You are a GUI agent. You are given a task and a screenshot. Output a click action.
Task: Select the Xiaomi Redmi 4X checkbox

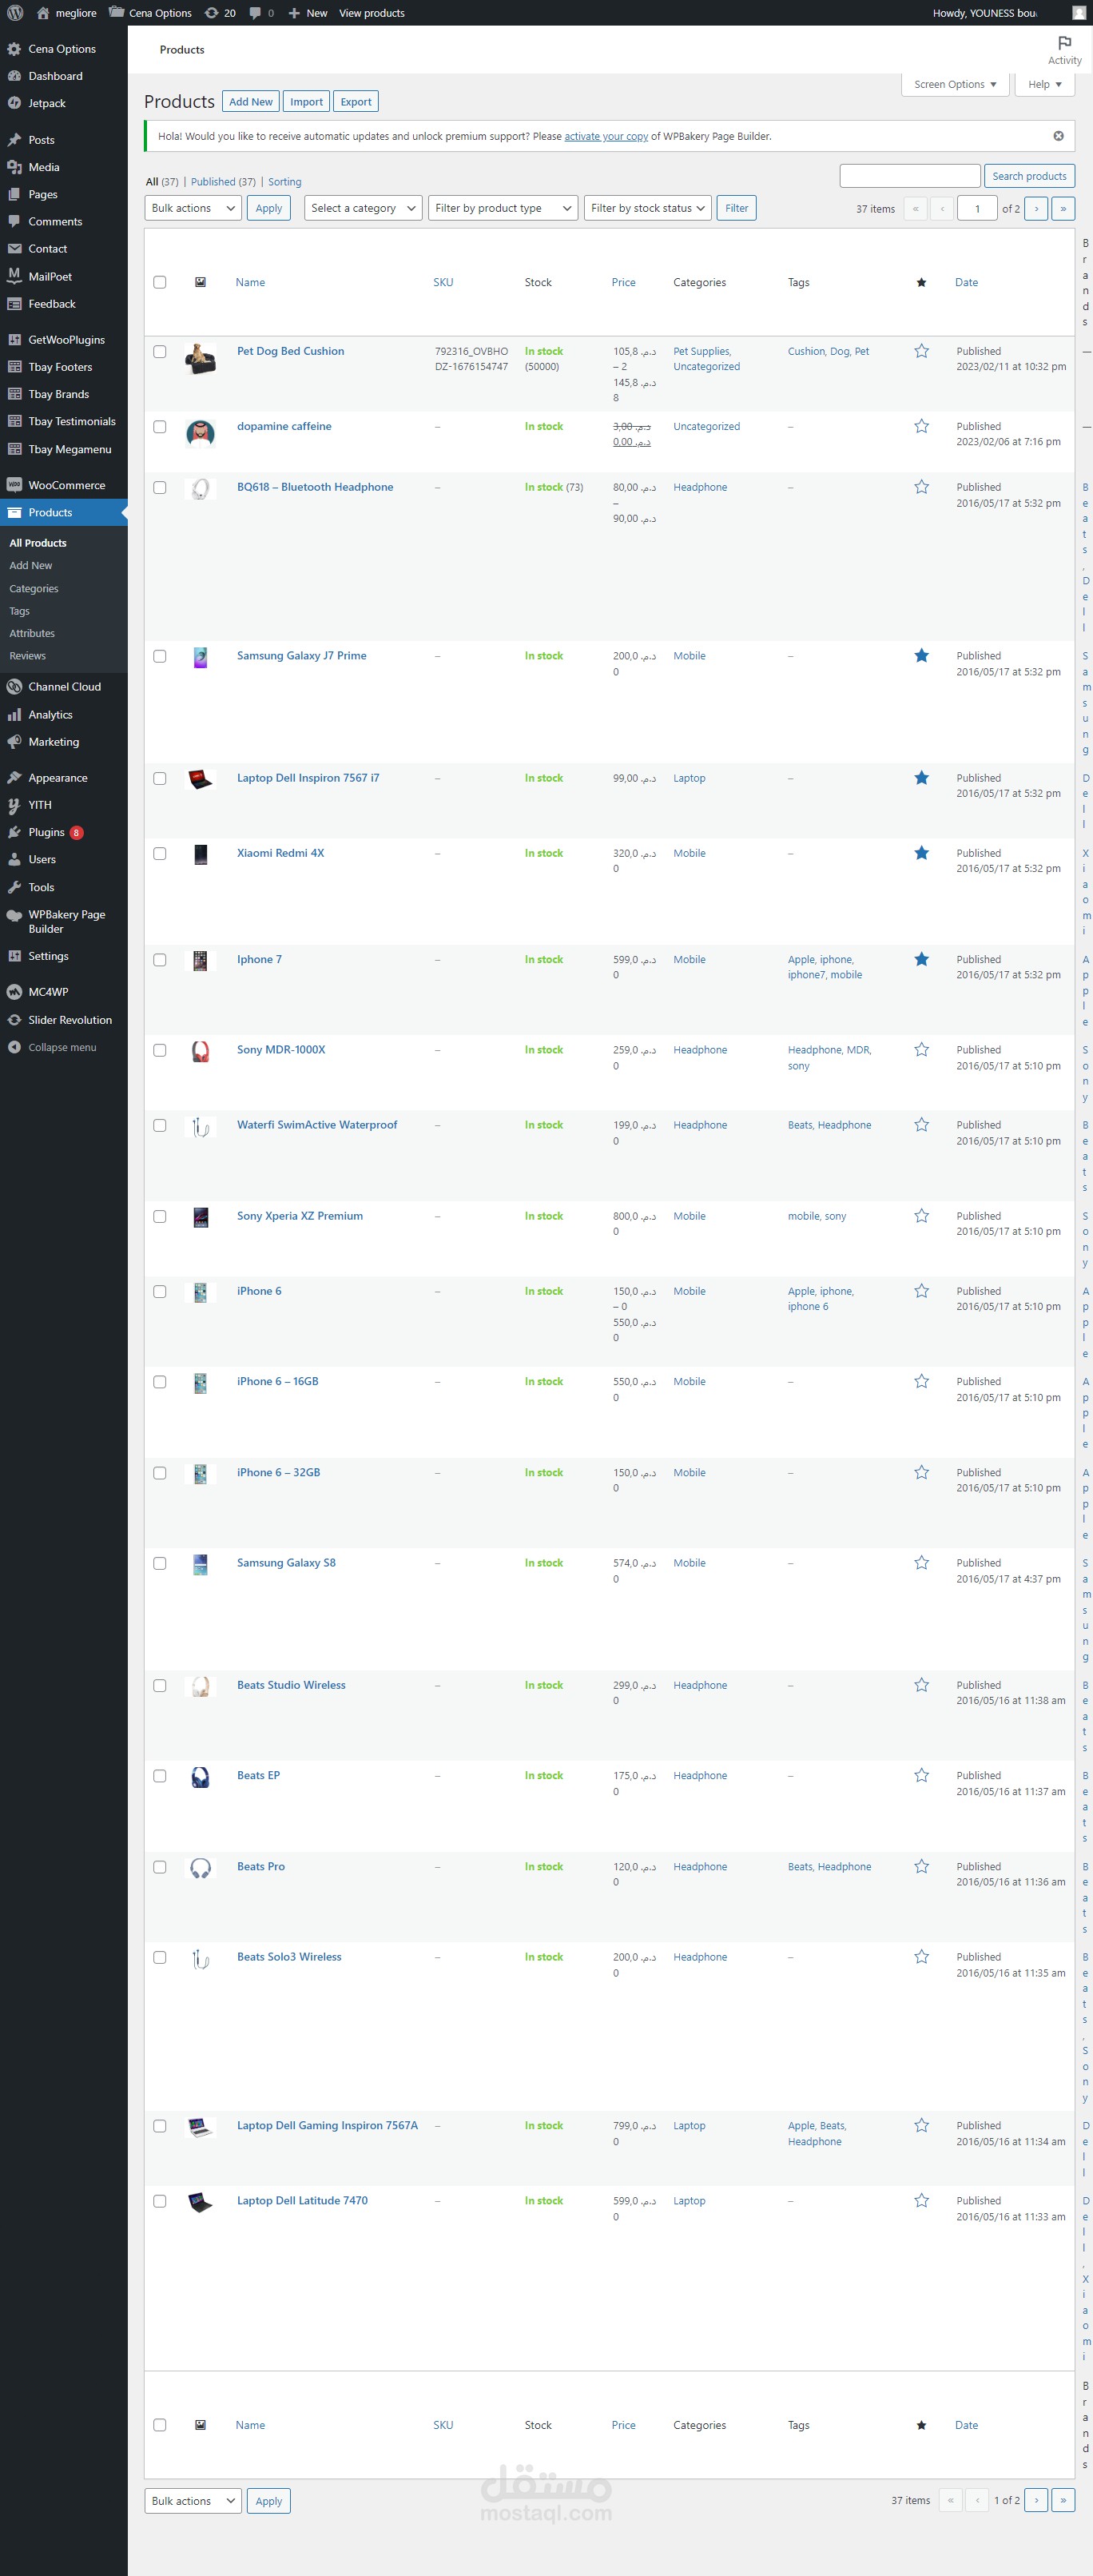pos(160,854)
